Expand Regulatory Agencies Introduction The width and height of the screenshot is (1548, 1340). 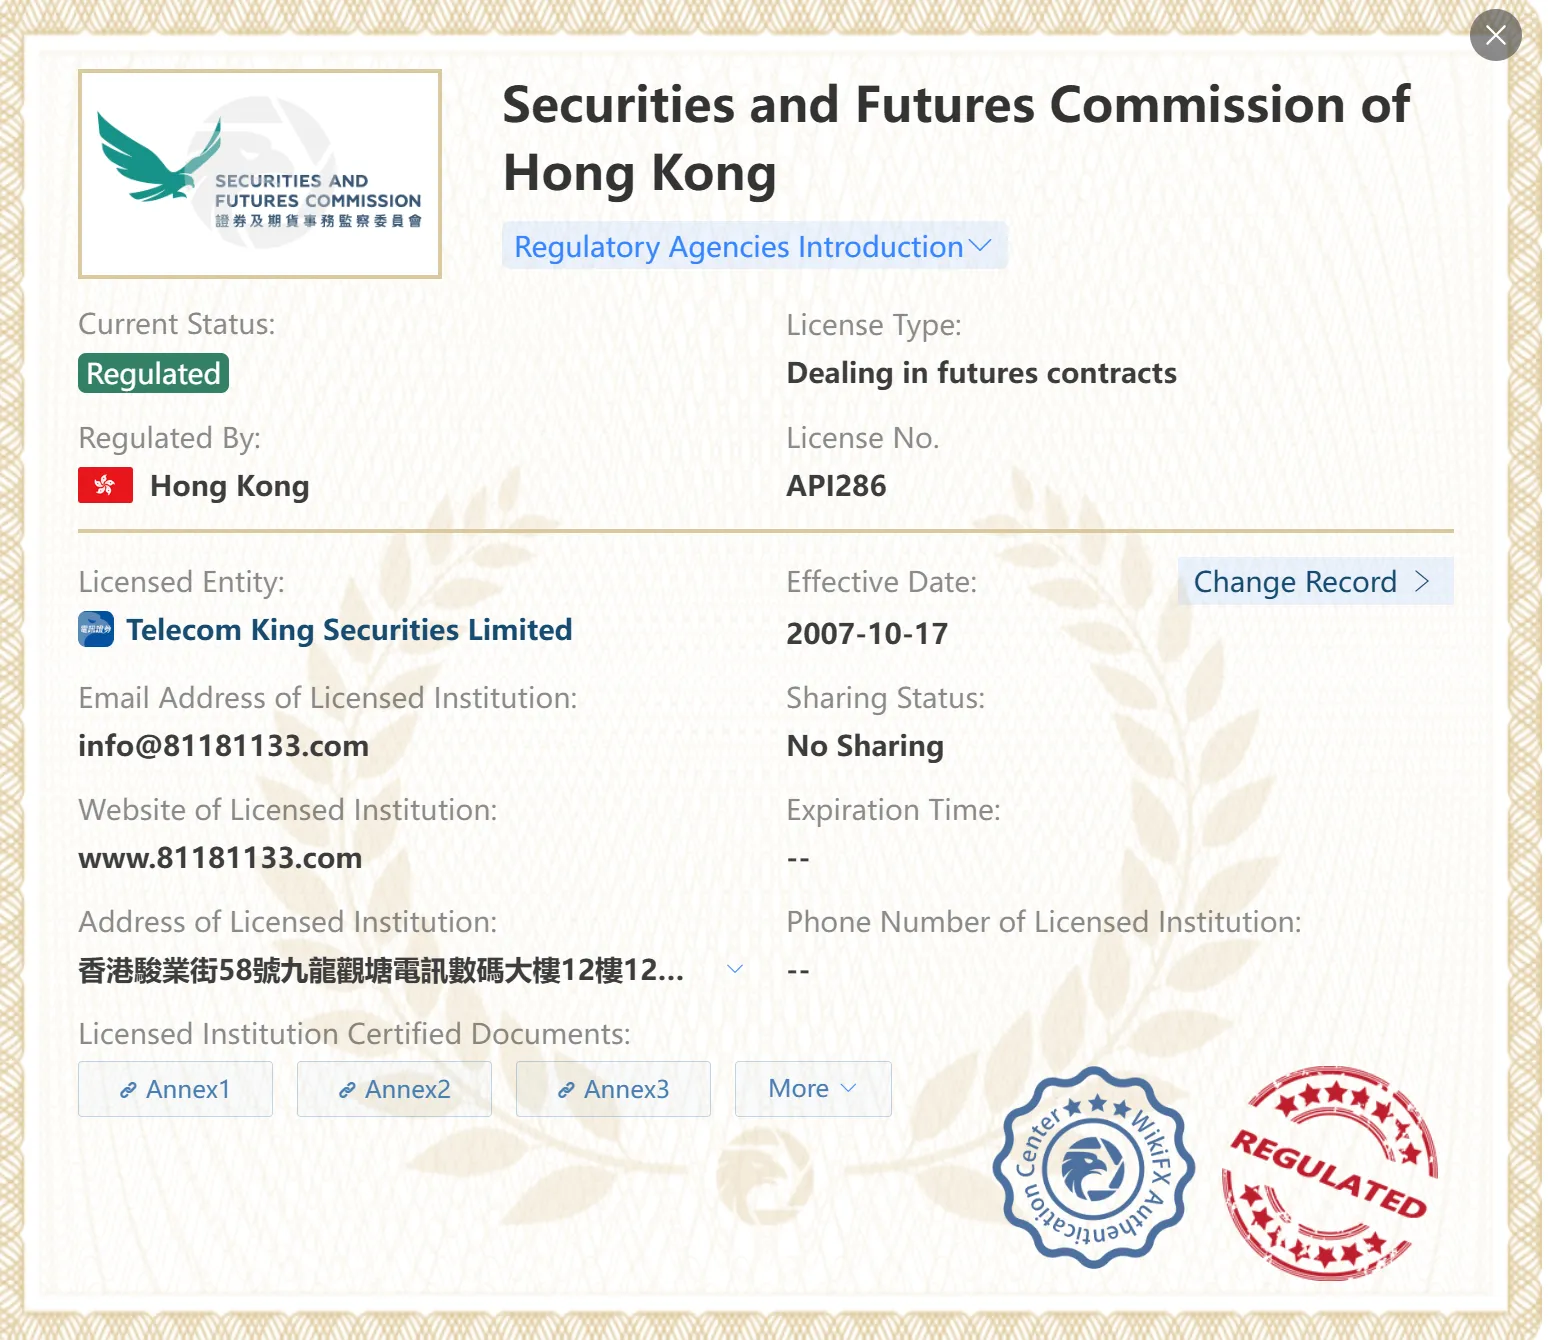(754, 246)
